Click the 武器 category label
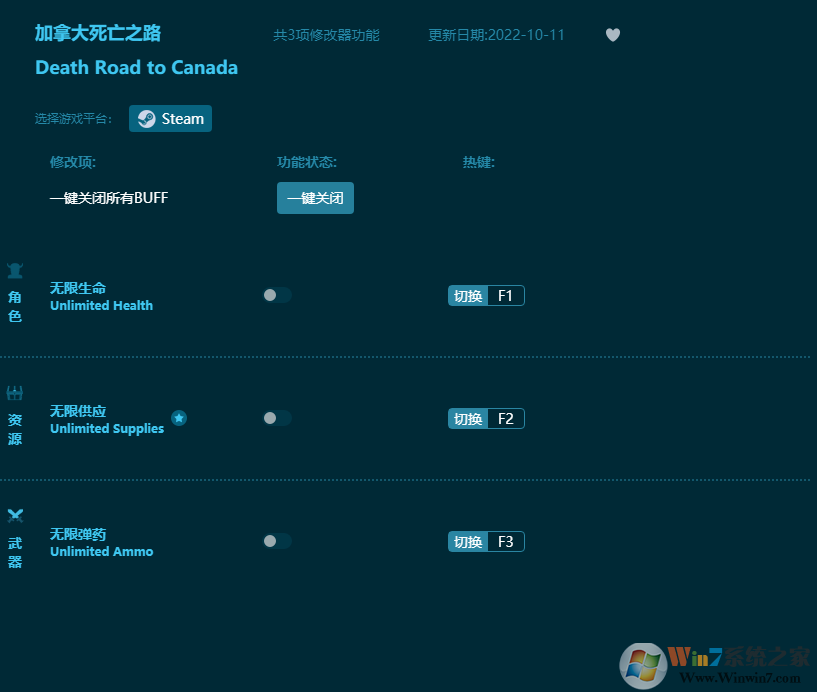 [x=15, y=552]
